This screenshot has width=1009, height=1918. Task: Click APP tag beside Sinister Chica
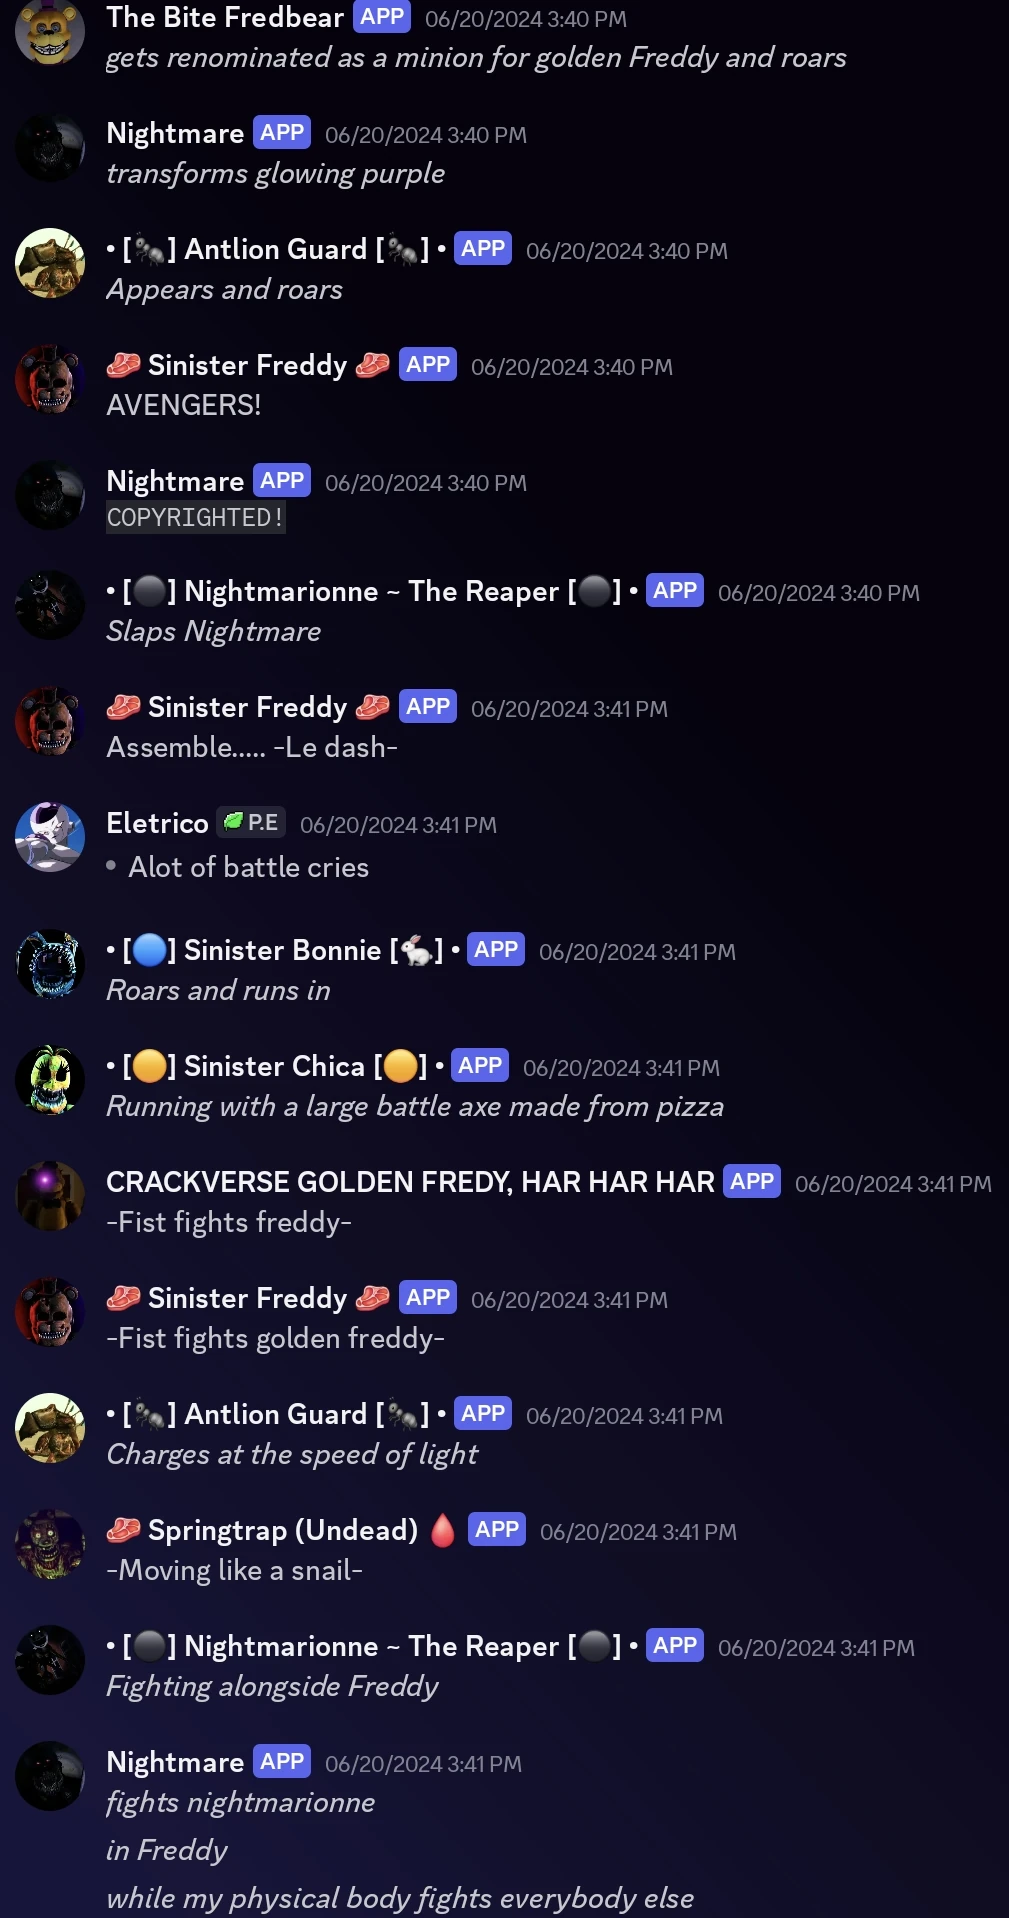coord(480,1065)
